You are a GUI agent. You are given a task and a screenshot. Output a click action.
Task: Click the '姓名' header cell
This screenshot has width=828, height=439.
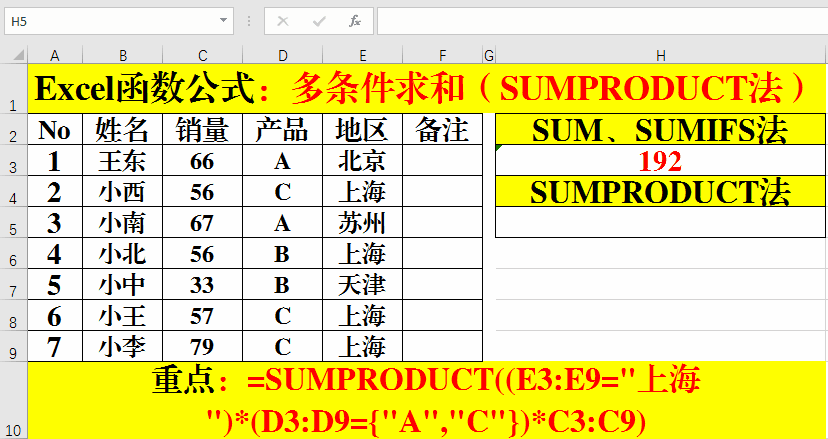pyautogui.click(x=123, y=129)
